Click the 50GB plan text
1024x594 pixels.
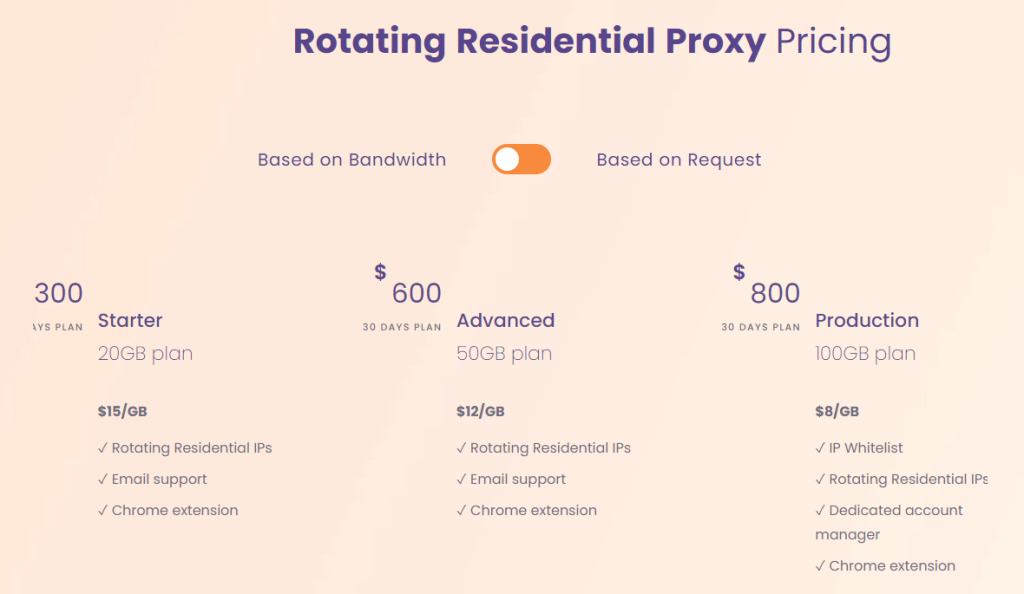[504, 354]
